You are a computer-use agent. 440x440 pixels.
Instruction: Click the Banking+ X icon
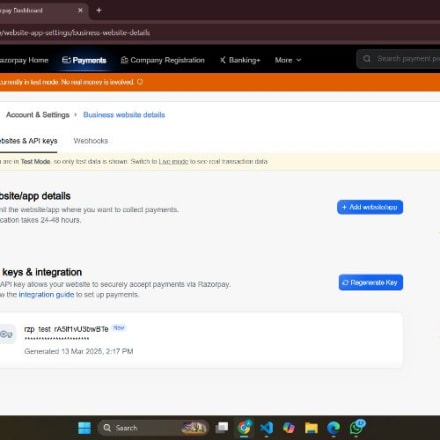point(223,60)
